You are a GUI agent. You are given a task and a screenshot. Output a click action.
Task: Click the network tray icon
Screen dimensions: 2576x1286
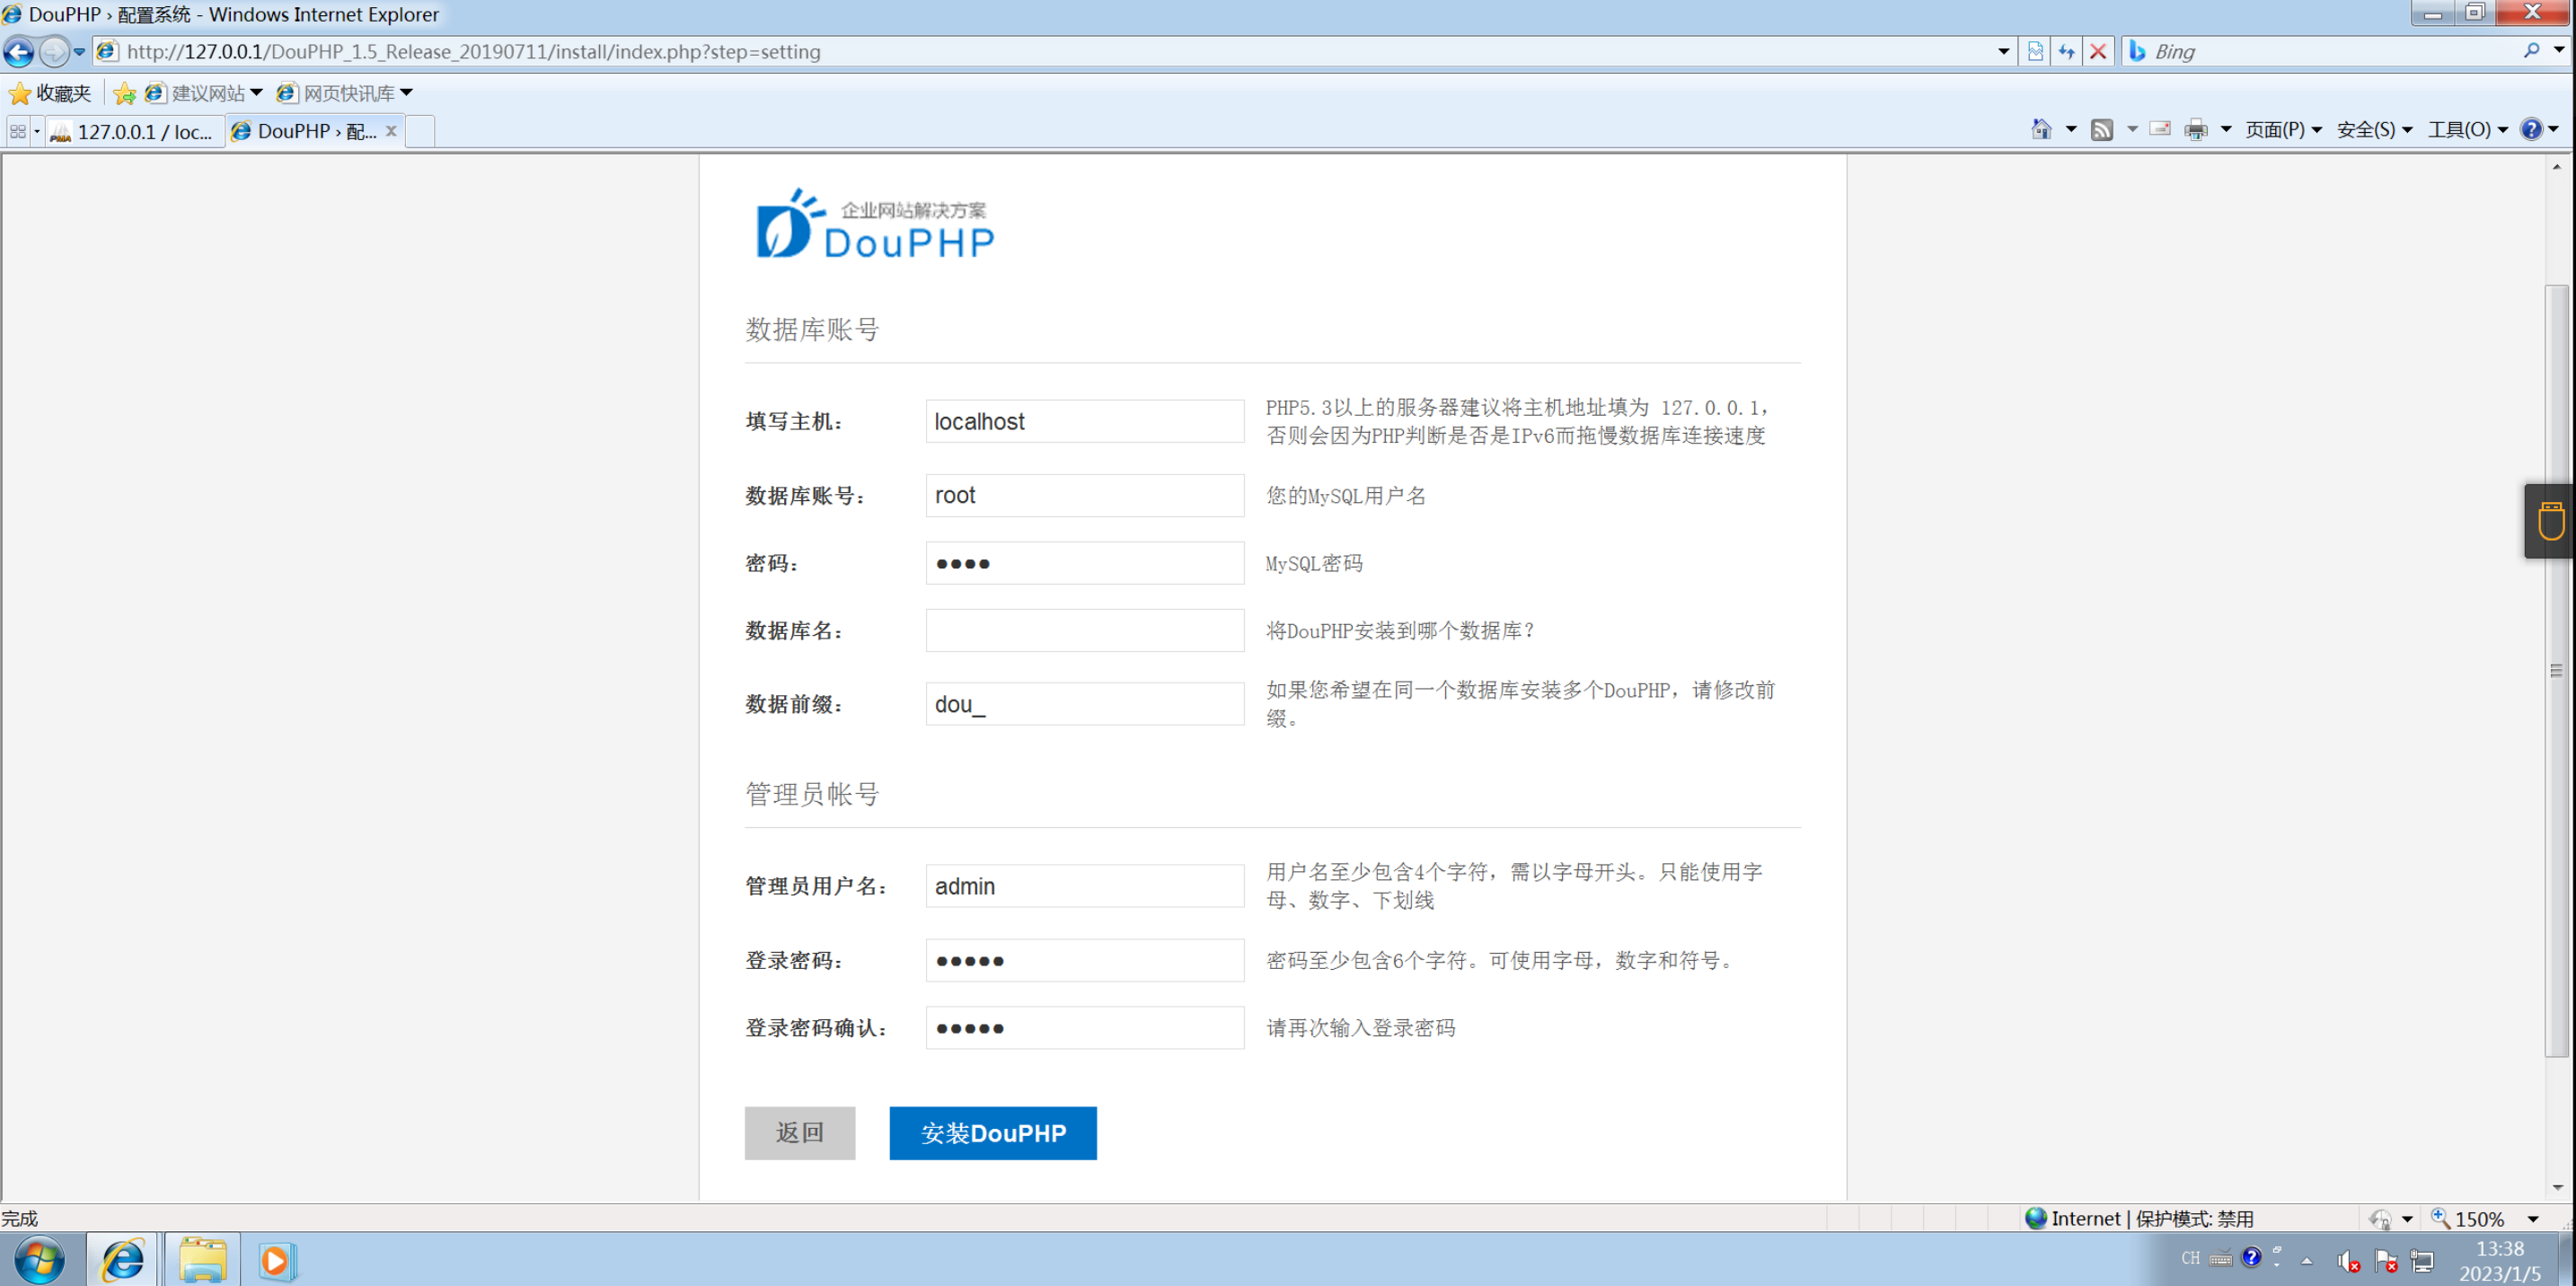tap(2422, 1261)
